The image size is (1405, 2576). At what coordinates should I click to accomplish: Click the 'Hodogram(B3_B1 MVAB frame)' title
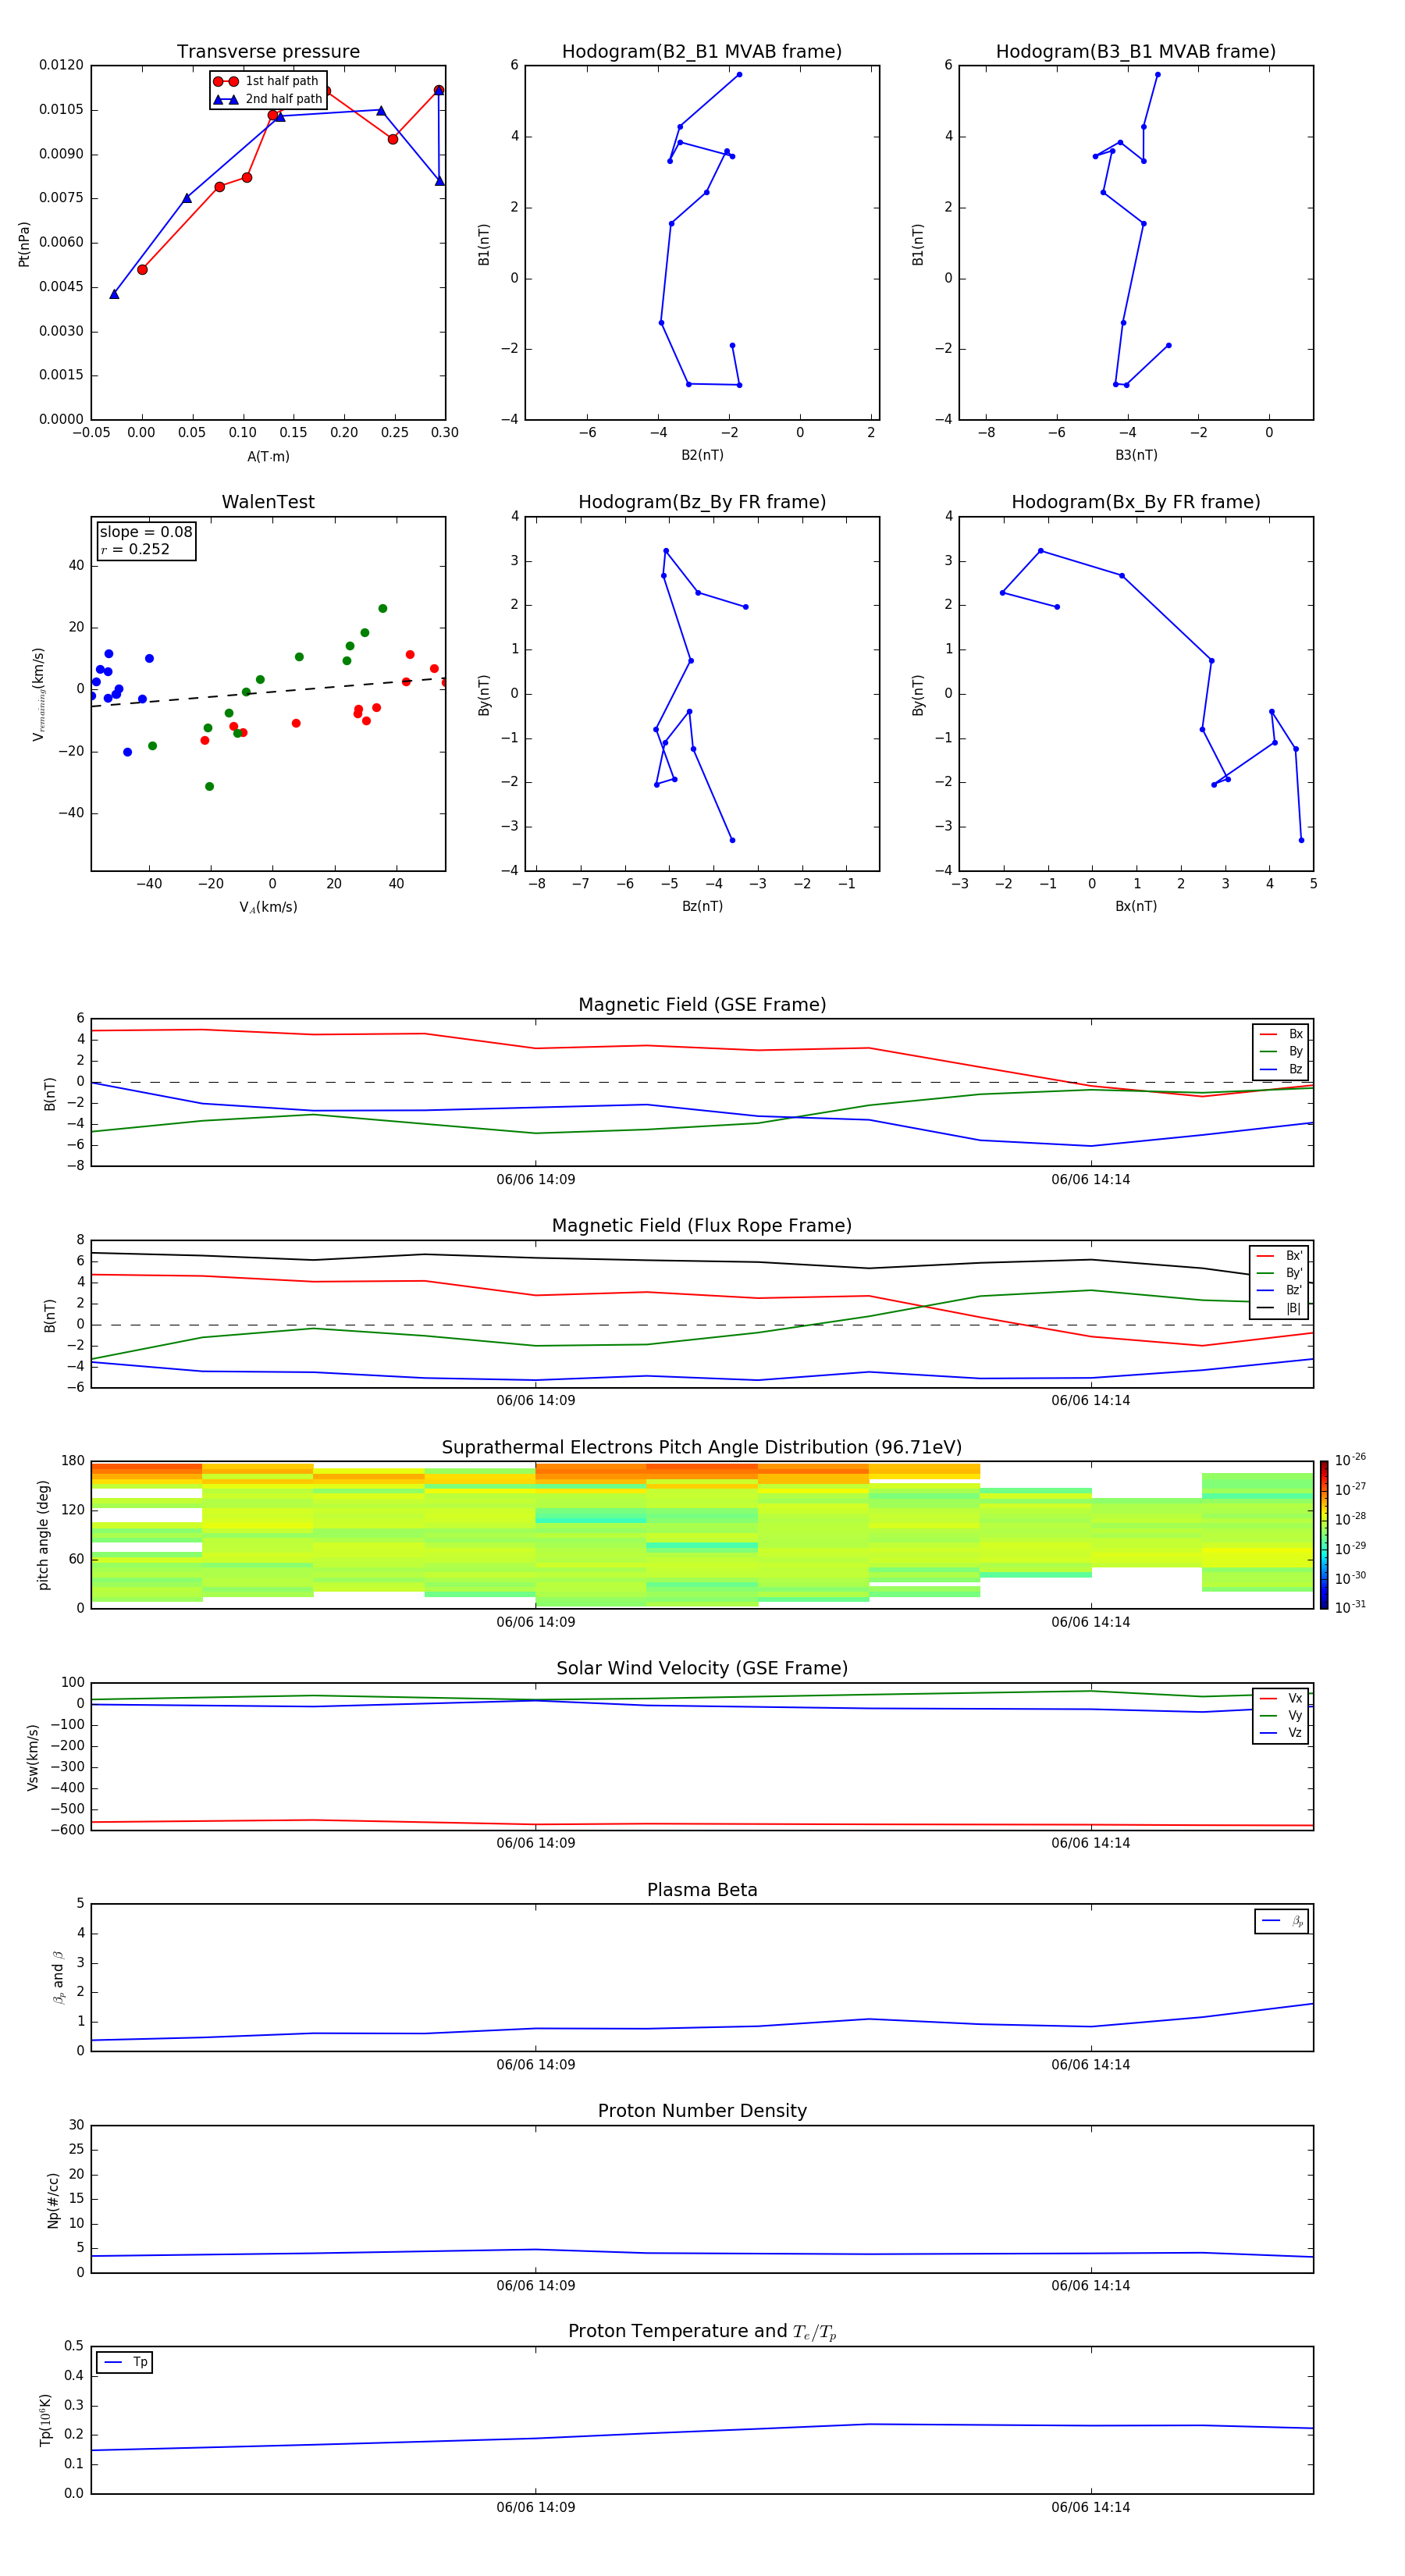tap(1136, 52)
